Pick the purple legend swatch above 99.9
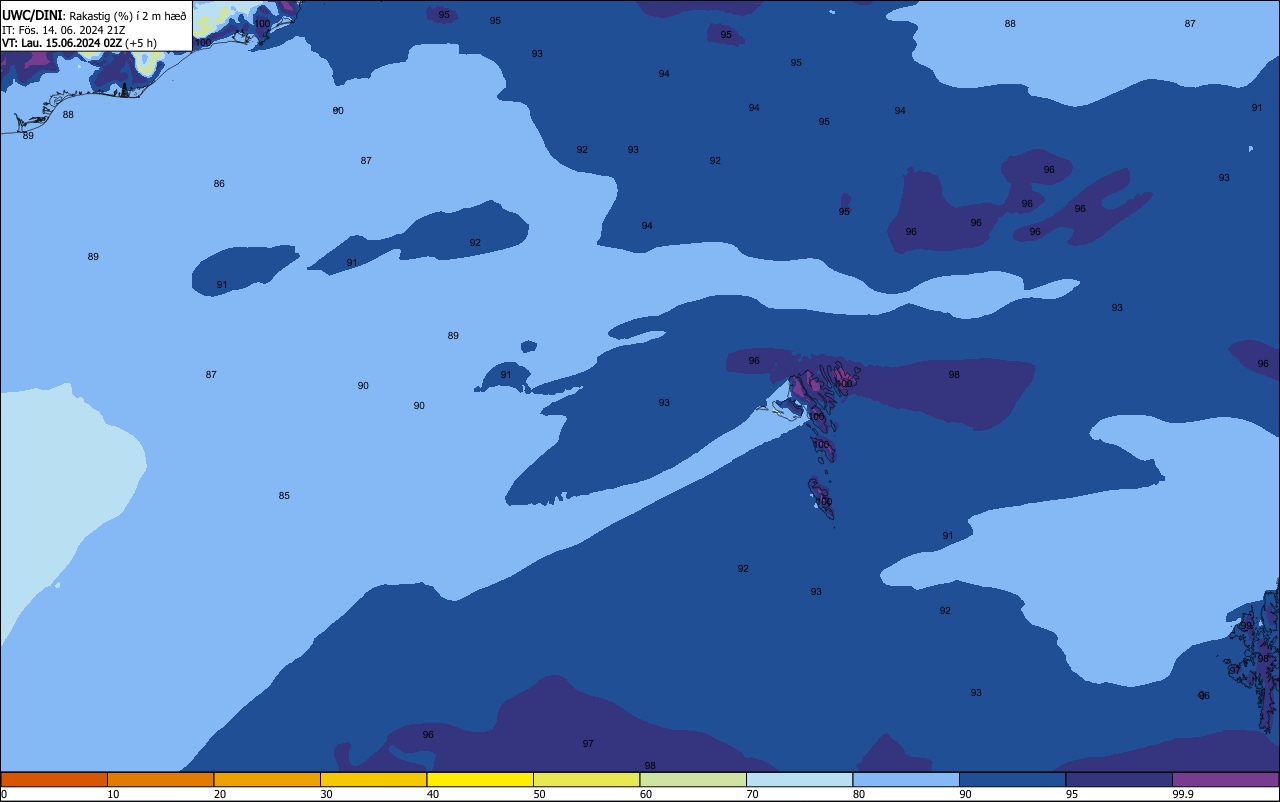Image resolution: width=1280 pixels, height=802 pixels. [x=1225, y=779]
